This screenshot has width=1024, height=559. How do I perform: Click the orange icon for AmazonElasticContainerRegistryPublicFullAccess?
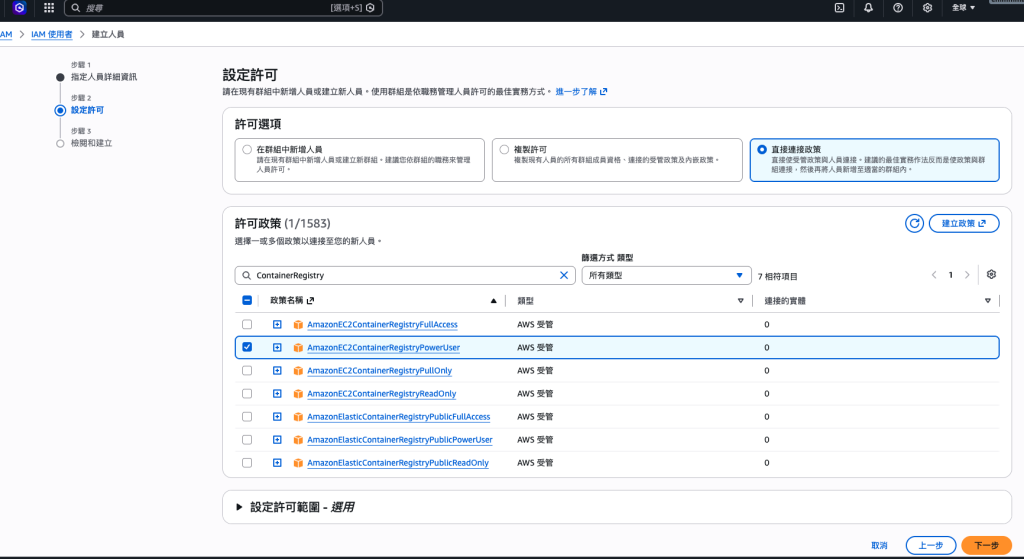click(x=298, y=417)
